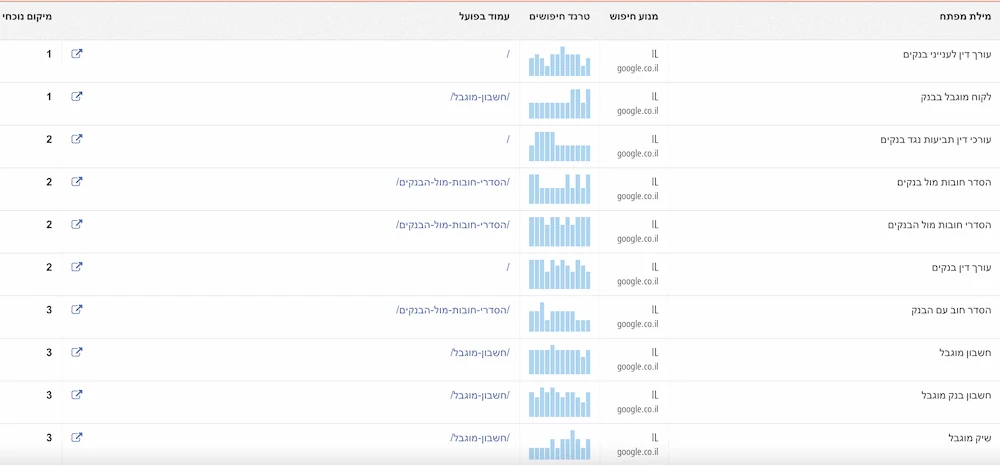Sort by 'עמוד בפועל' column header
1000x465 pixels.
(484, 16)
